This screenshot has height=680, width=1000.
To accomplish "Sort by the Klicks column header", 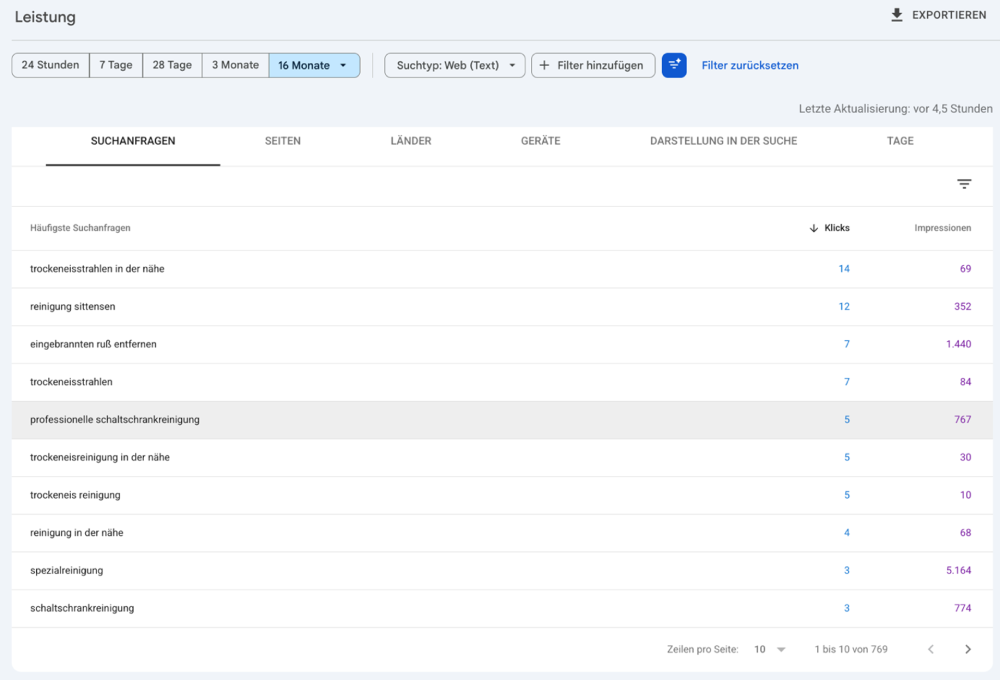I will click(x=830, y=228).
